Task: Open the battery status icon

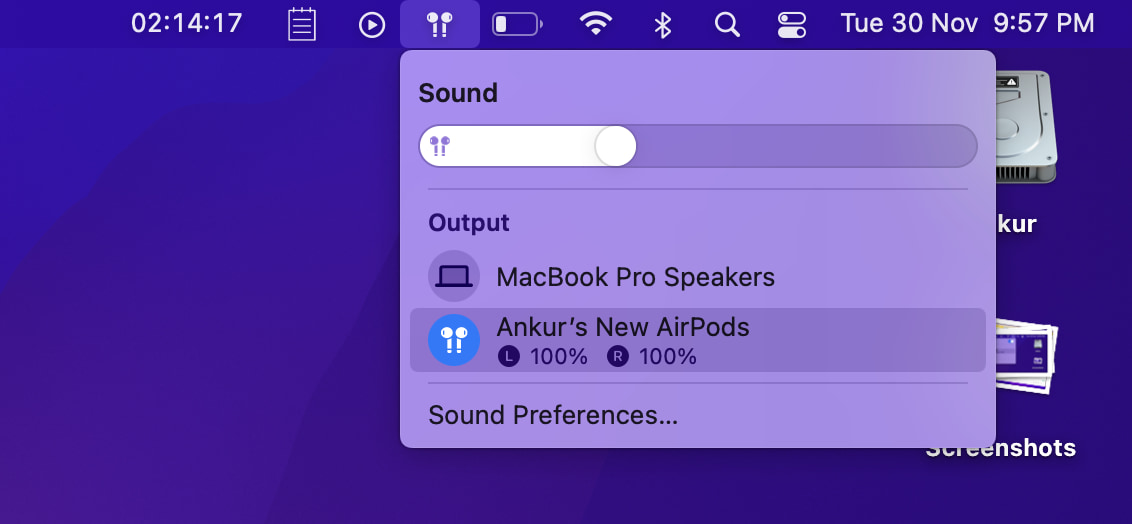Action: (517, 25)
